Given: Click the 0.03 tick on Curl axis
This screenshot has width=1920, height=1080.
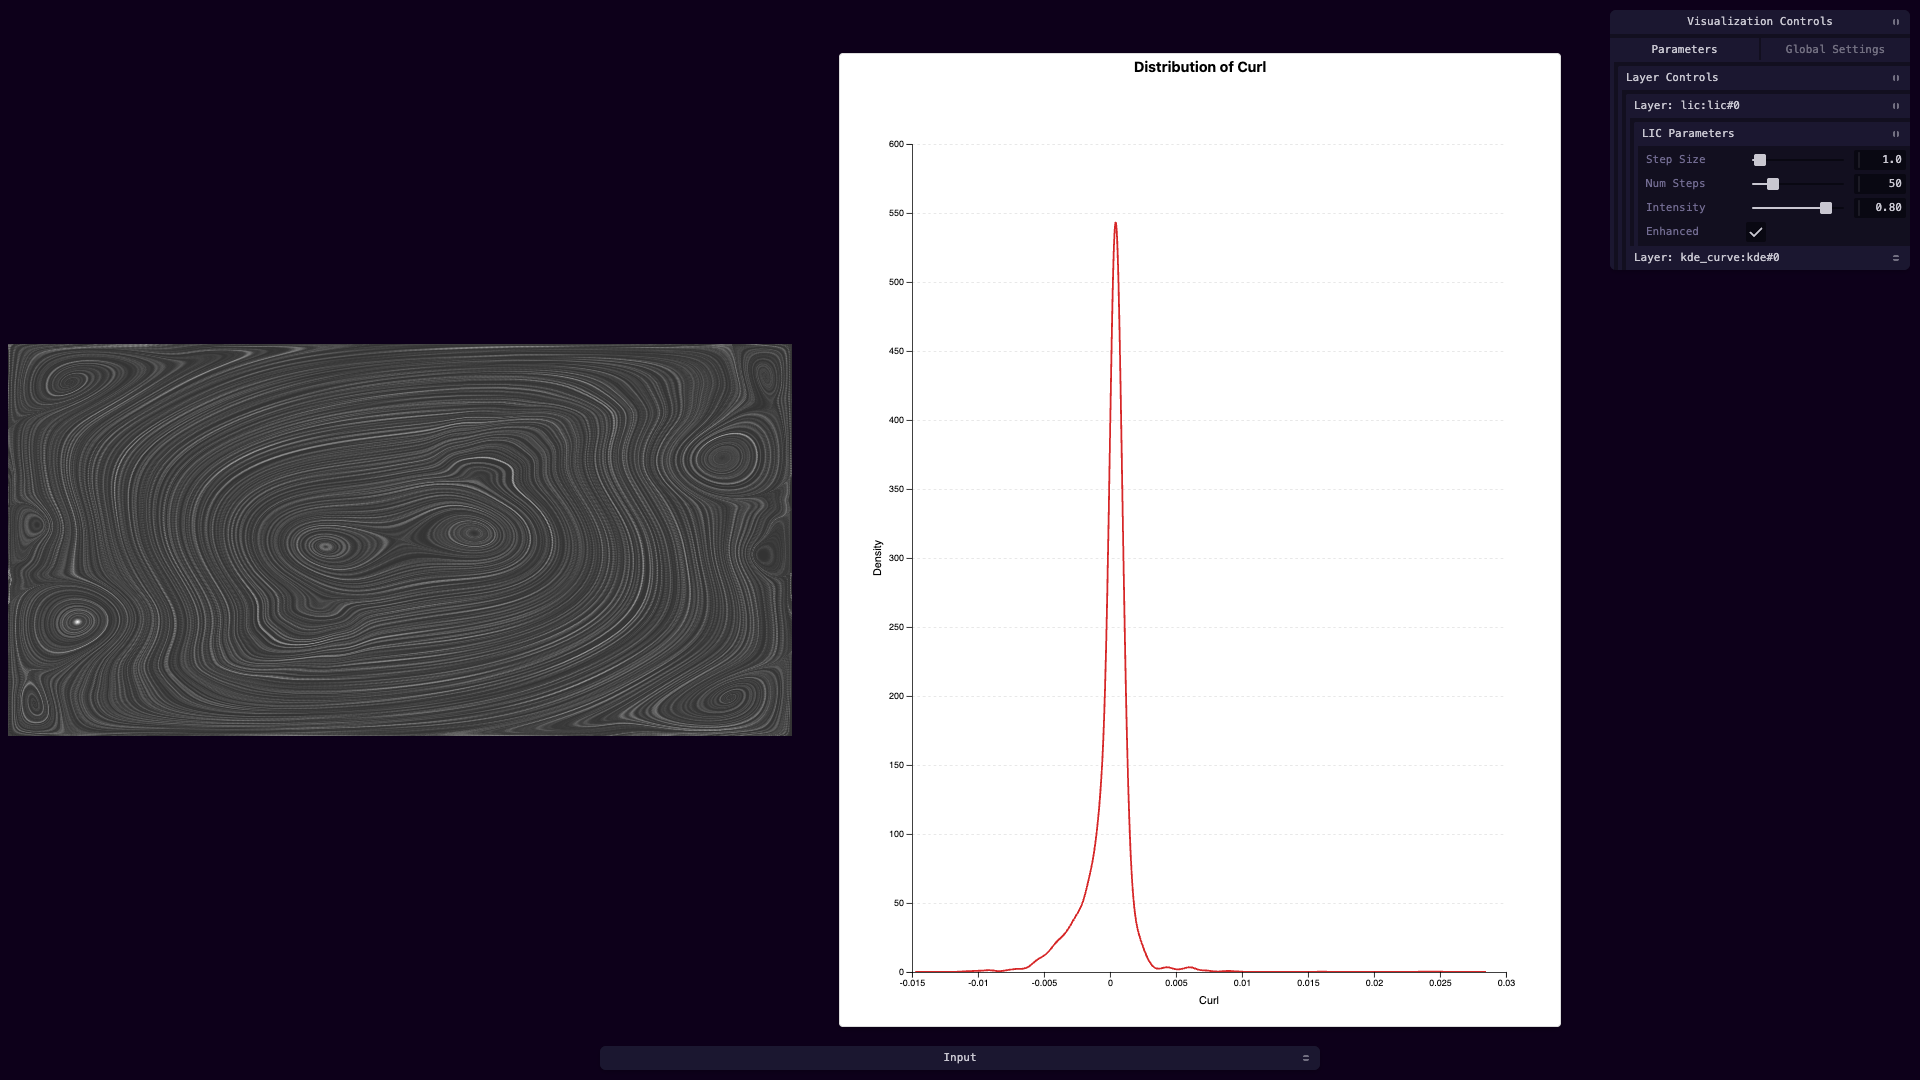Looking at the screenshot, I should click(x=1506, y=983).
